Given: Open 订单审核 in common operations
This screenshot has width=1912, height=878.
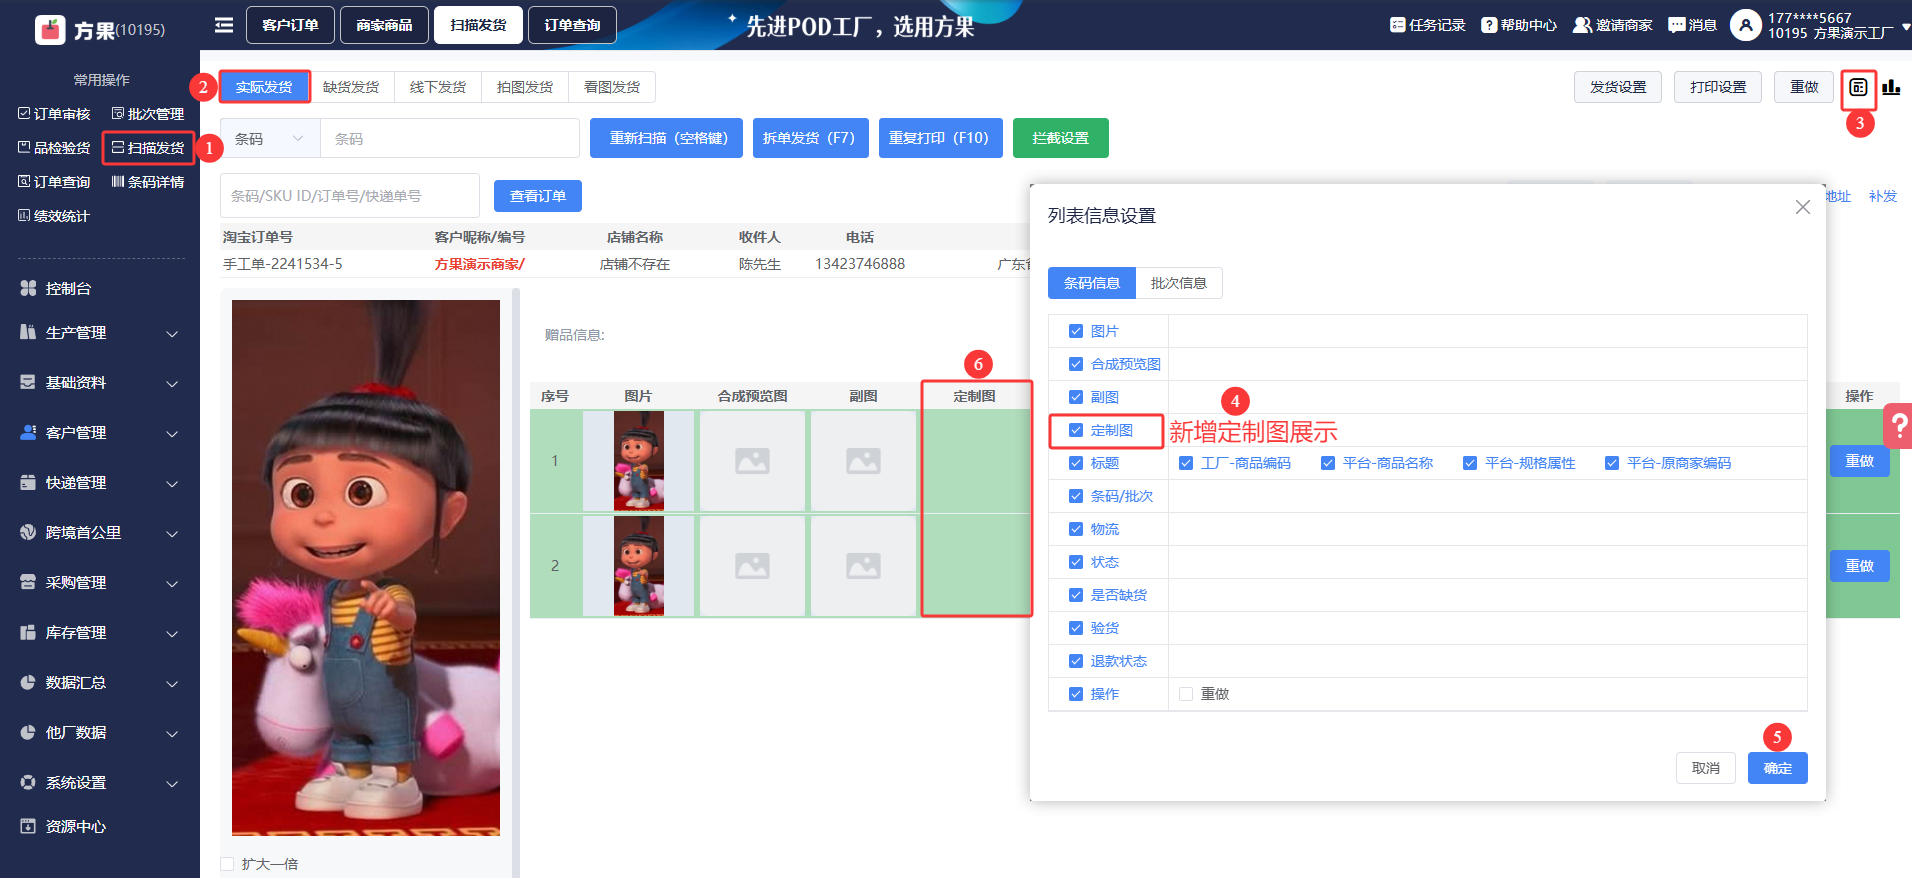Looking at the screenshot, I should [x=54, y=114].
